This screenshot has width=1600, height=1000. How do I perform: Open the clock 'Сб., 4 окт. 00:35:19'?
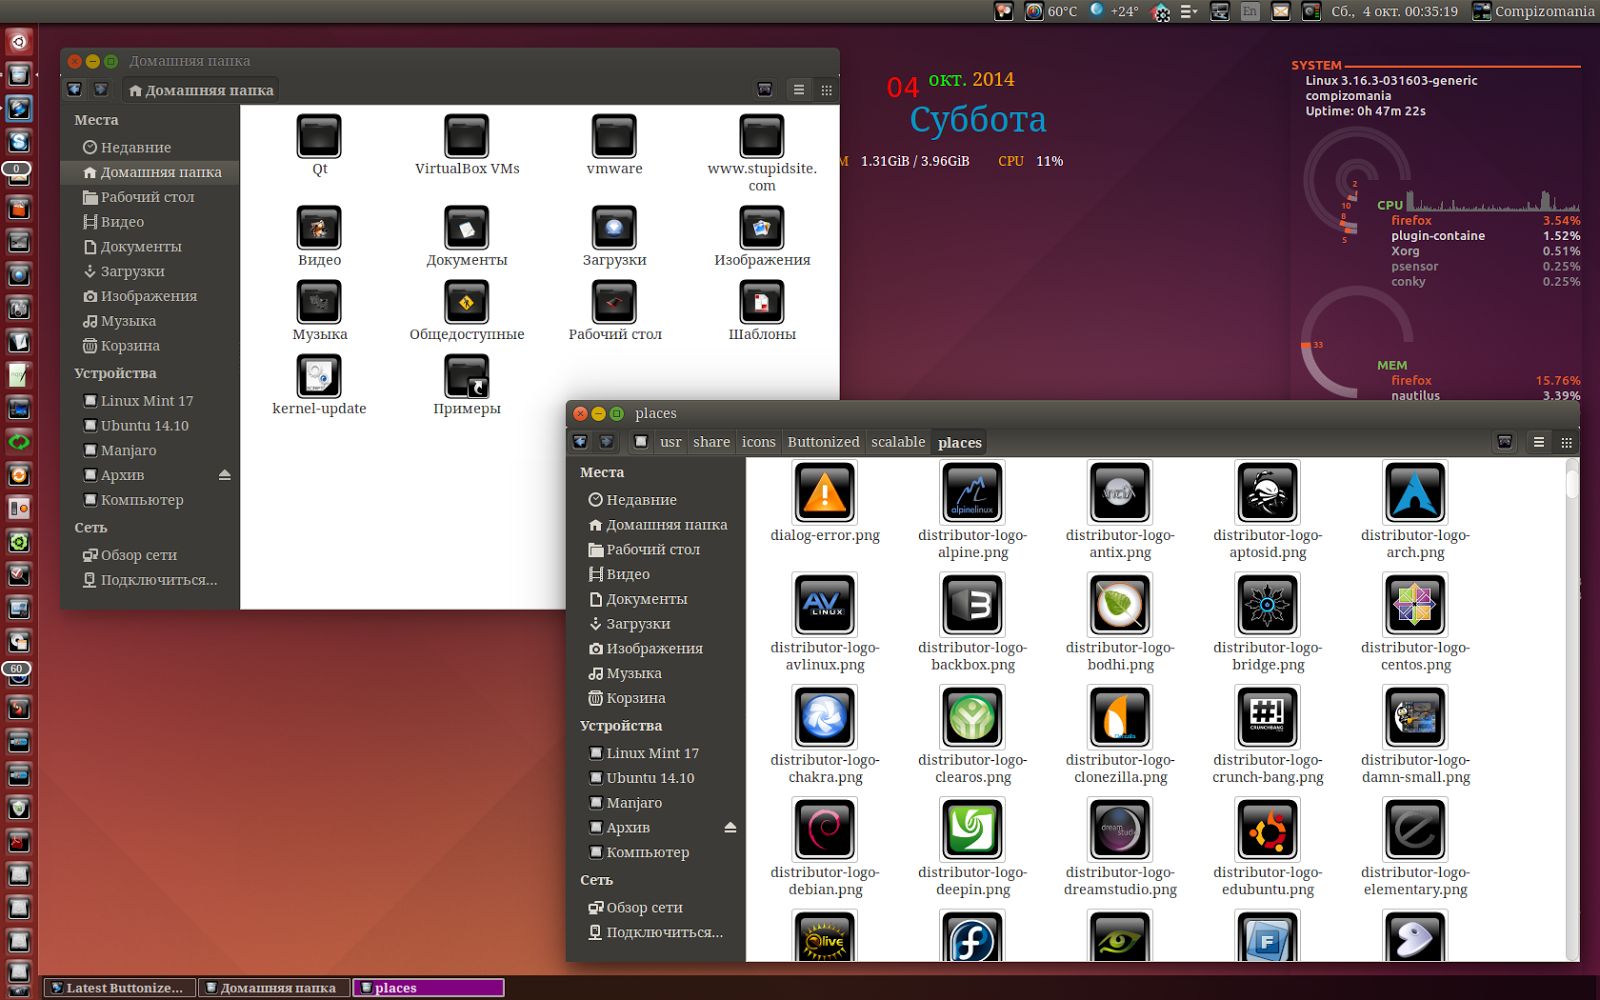coord(1394,11)
